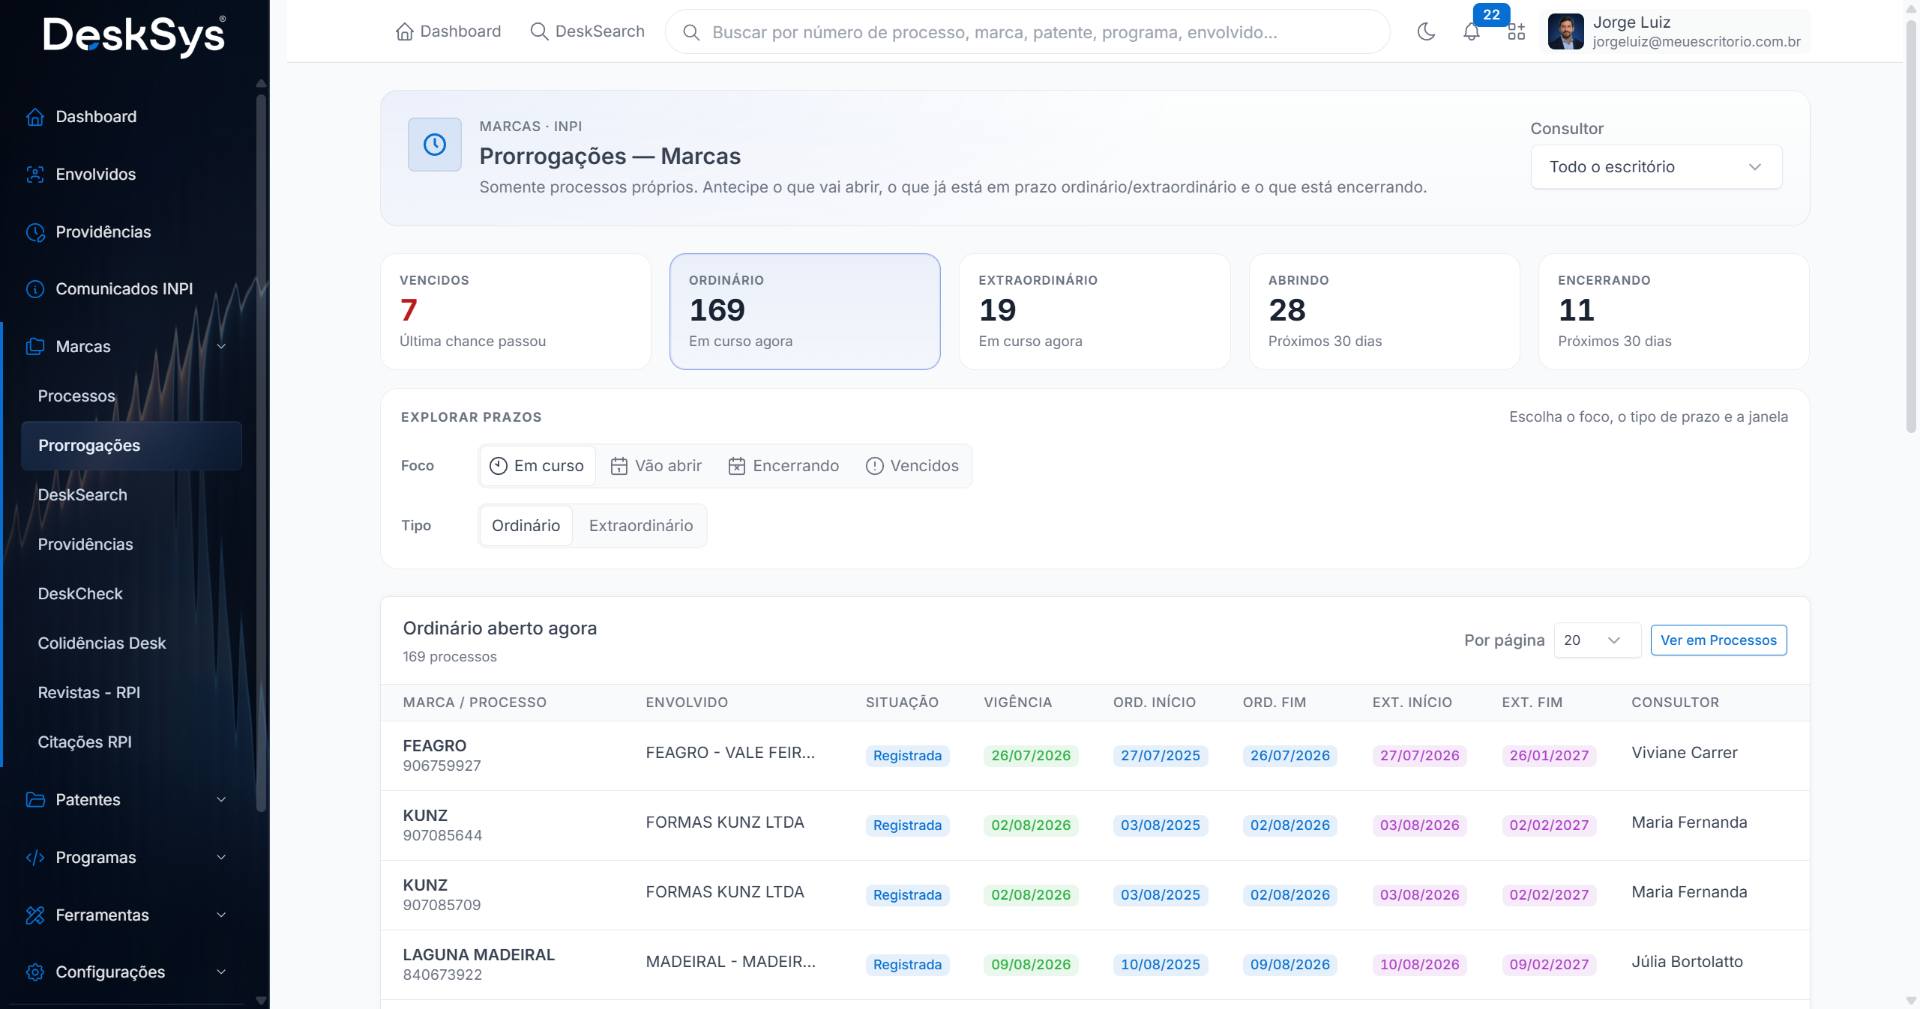Click the clock icon beside Prorrogações title
The image size is (1920, 1009).
pos(435,145)
